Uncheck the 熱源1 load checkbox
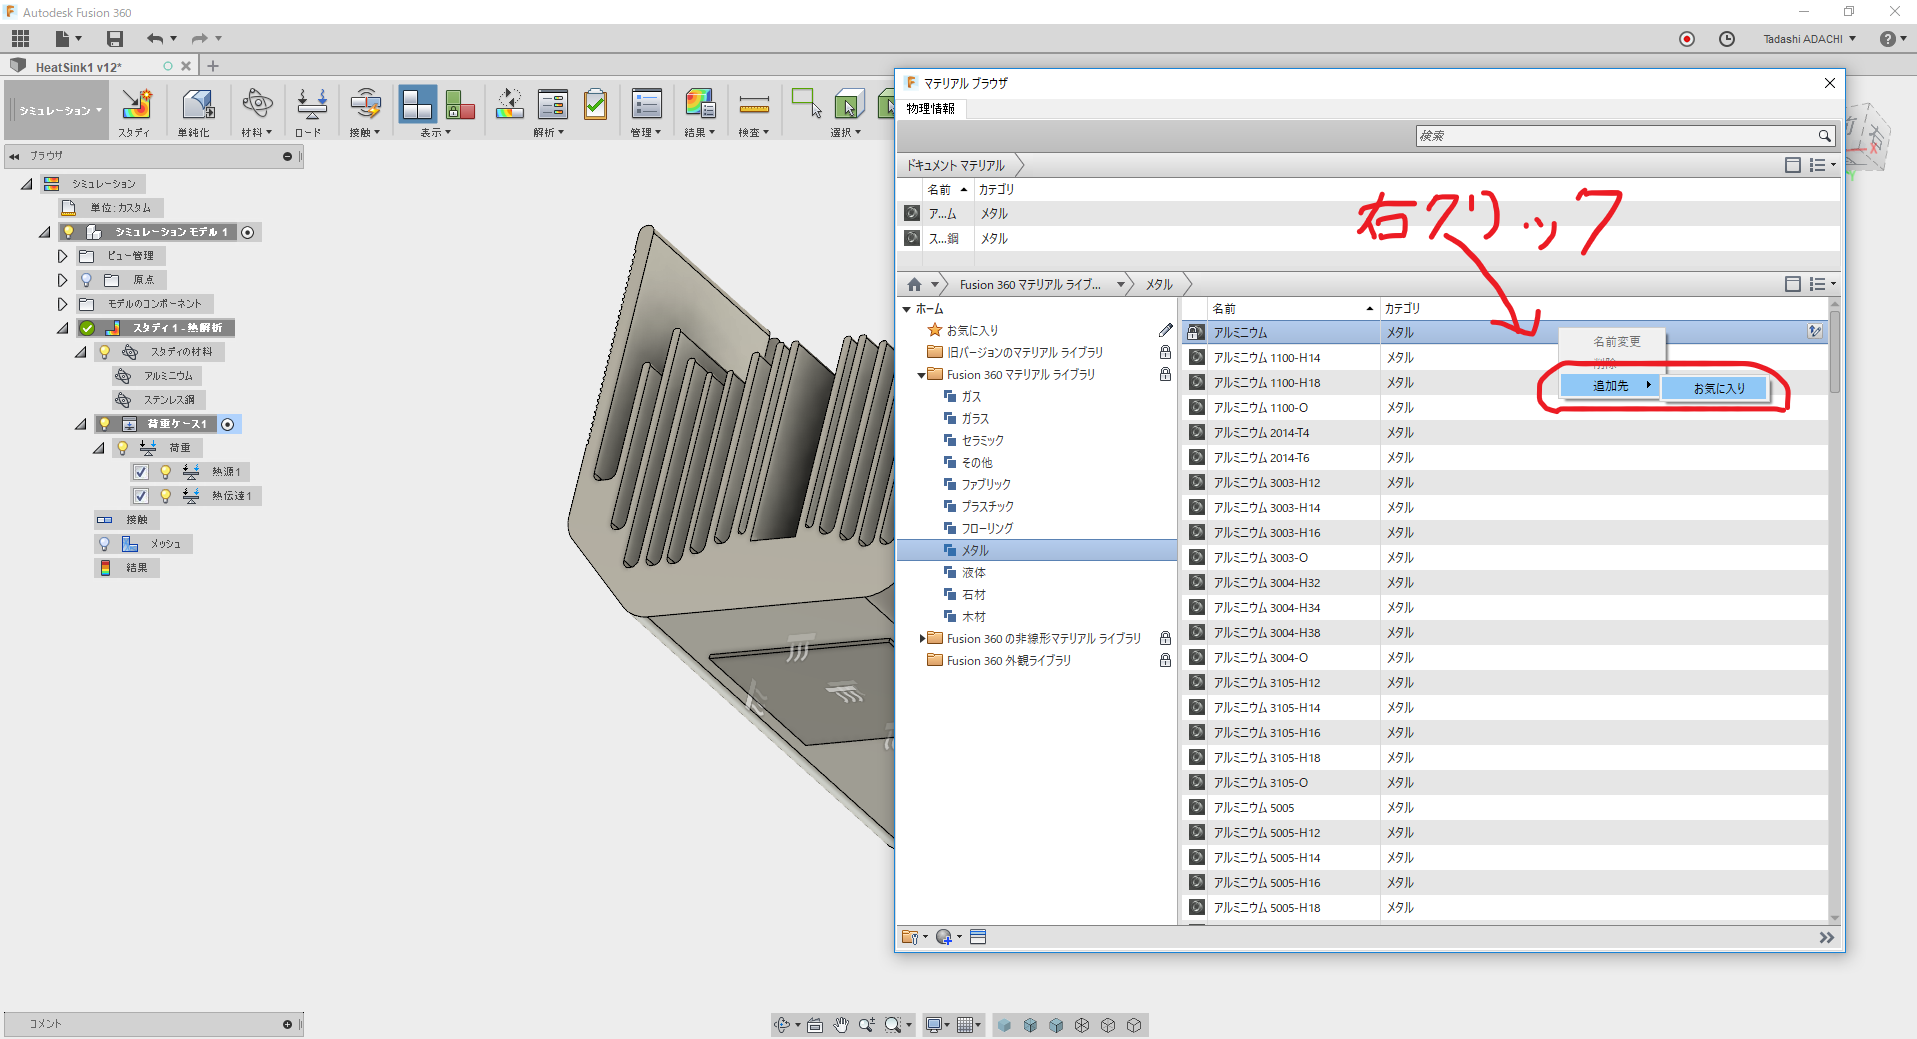Screen dimensions: 1917x1039 pyautogui.click(x=141, y=472)
